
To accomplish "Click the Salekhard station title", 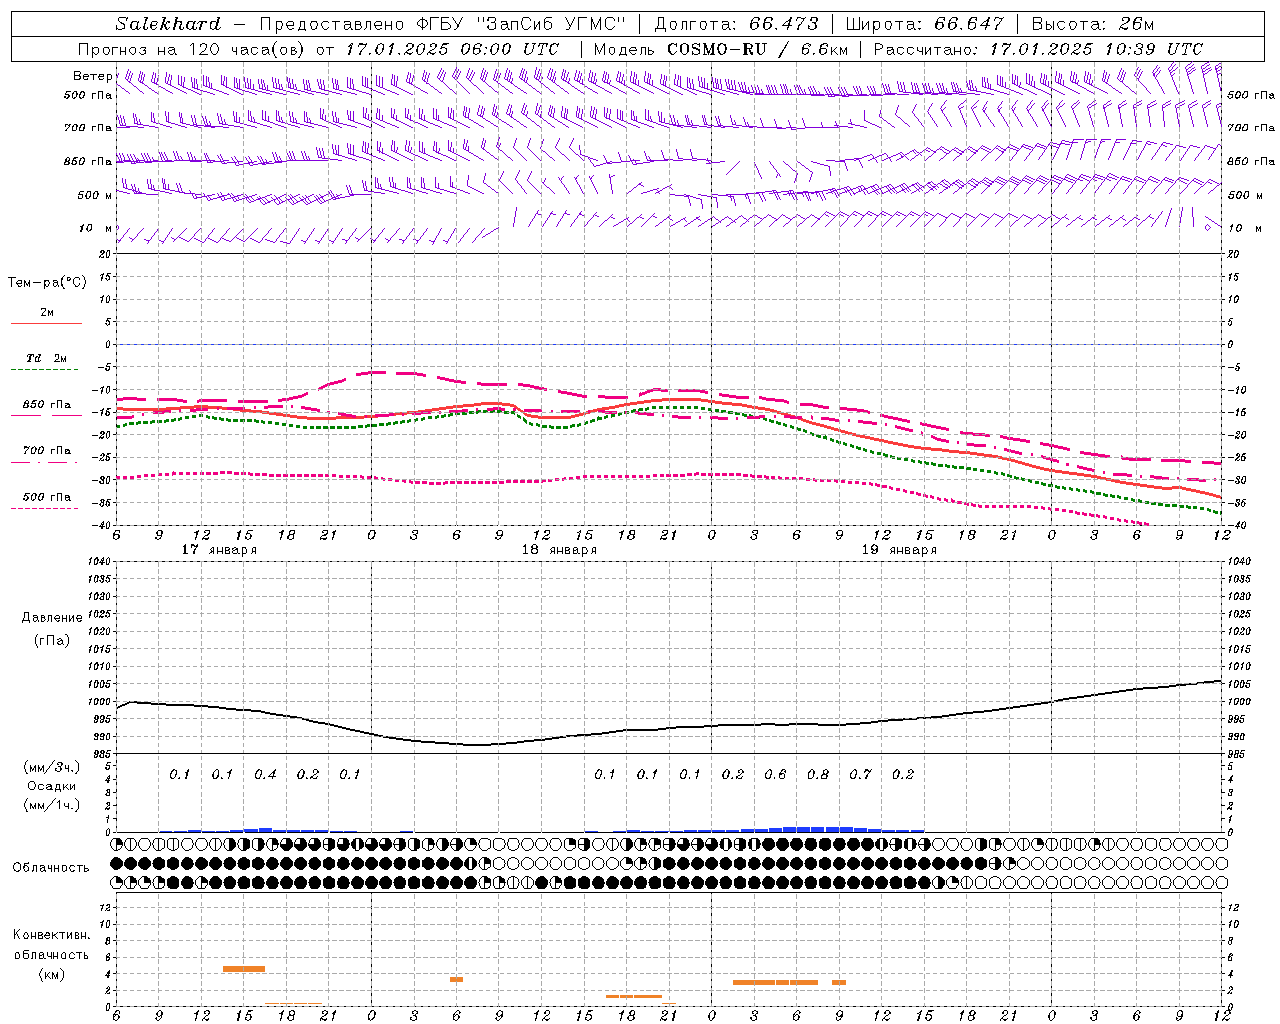I will click(168, 24).
